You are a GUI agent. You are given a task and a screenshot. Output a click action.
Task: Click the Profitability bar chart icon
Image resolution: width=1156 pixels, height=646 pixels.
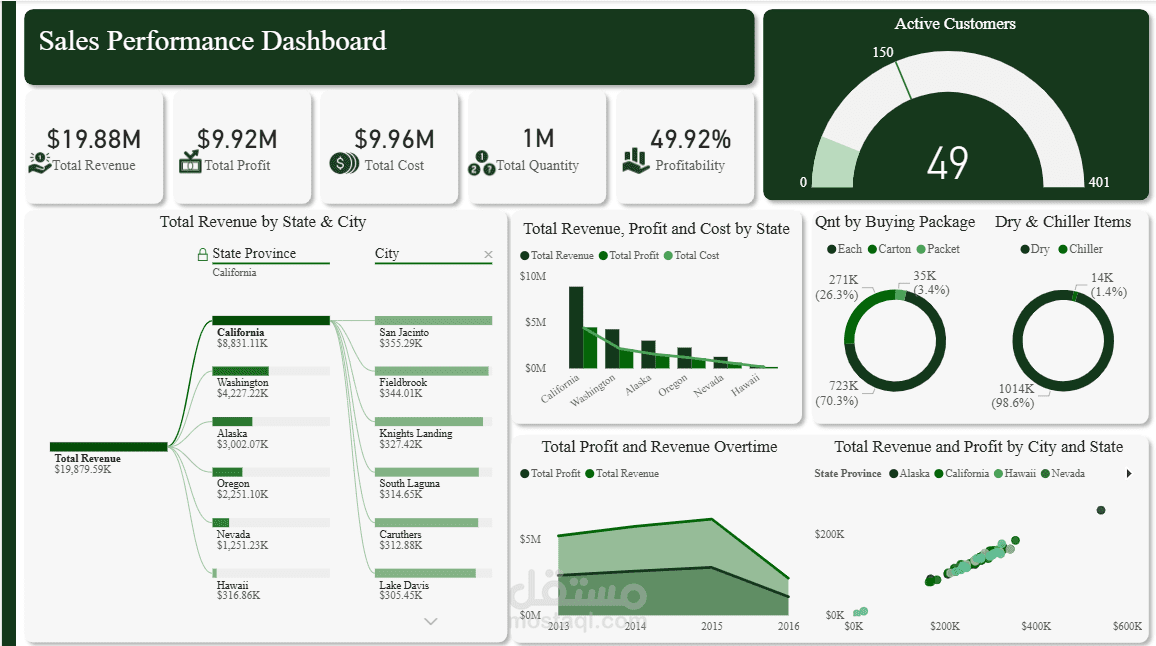pos(636,161)
